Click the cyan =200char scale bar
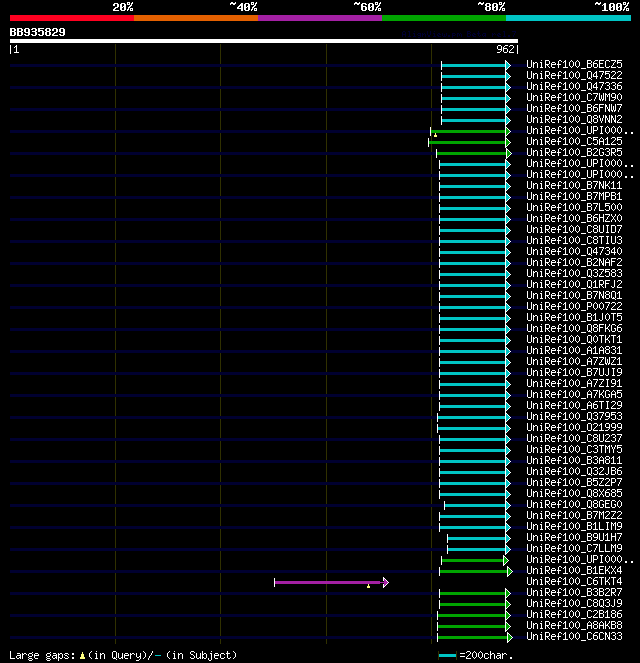Viewport: 640px width, 663px height. (x=447, y=656)
